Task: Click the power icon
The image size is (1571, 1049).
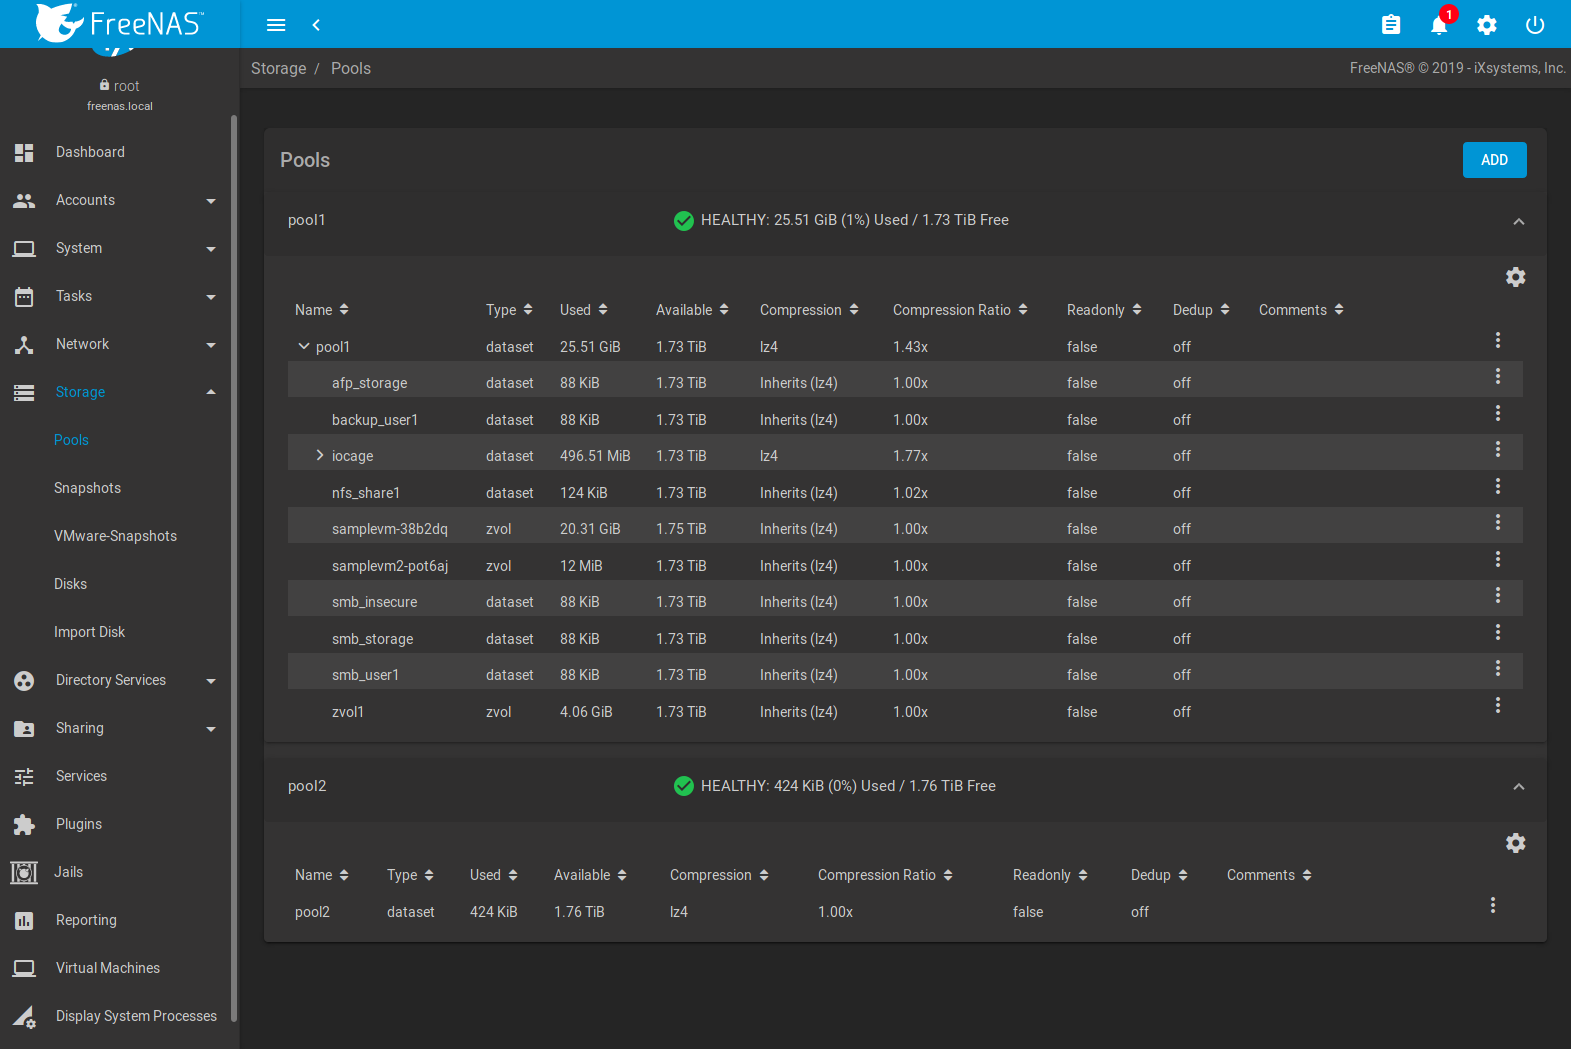Action: coord(1535,25)
